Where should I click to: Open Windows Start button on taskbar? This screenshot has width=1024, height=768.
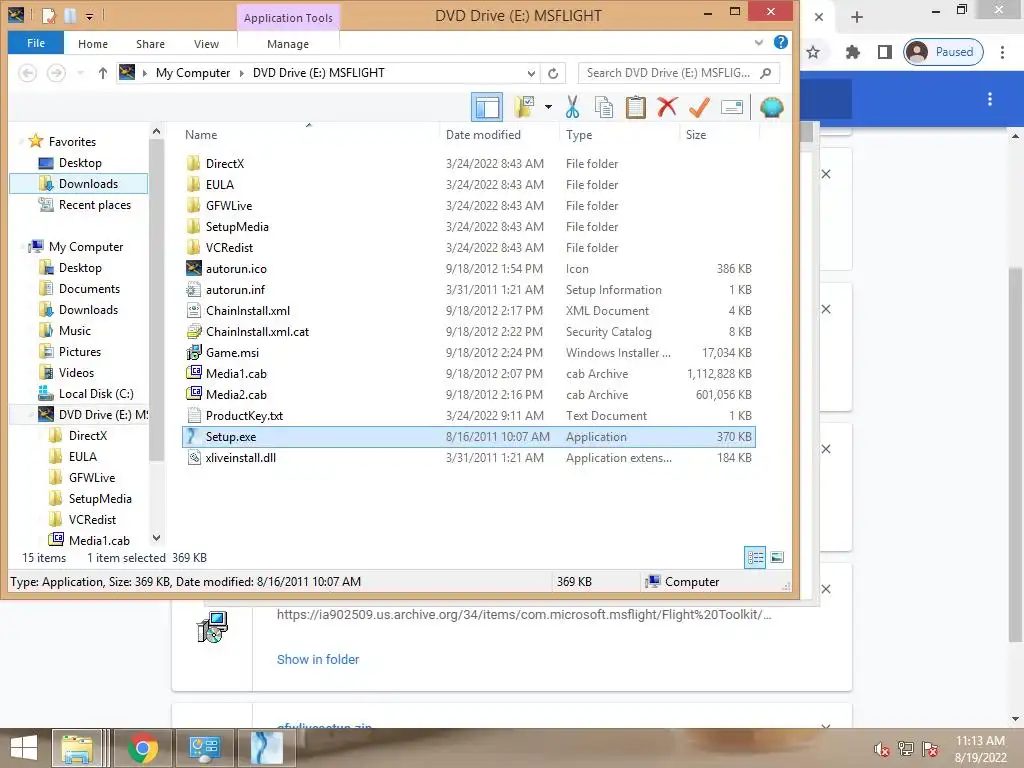pos(24,748)
